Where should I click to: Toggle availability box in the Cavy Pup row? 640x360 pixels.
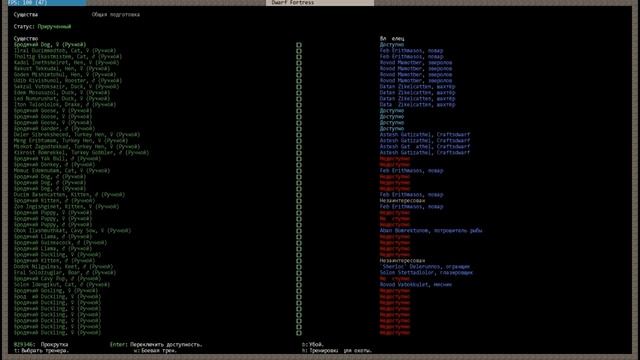(x=299, y=279)
